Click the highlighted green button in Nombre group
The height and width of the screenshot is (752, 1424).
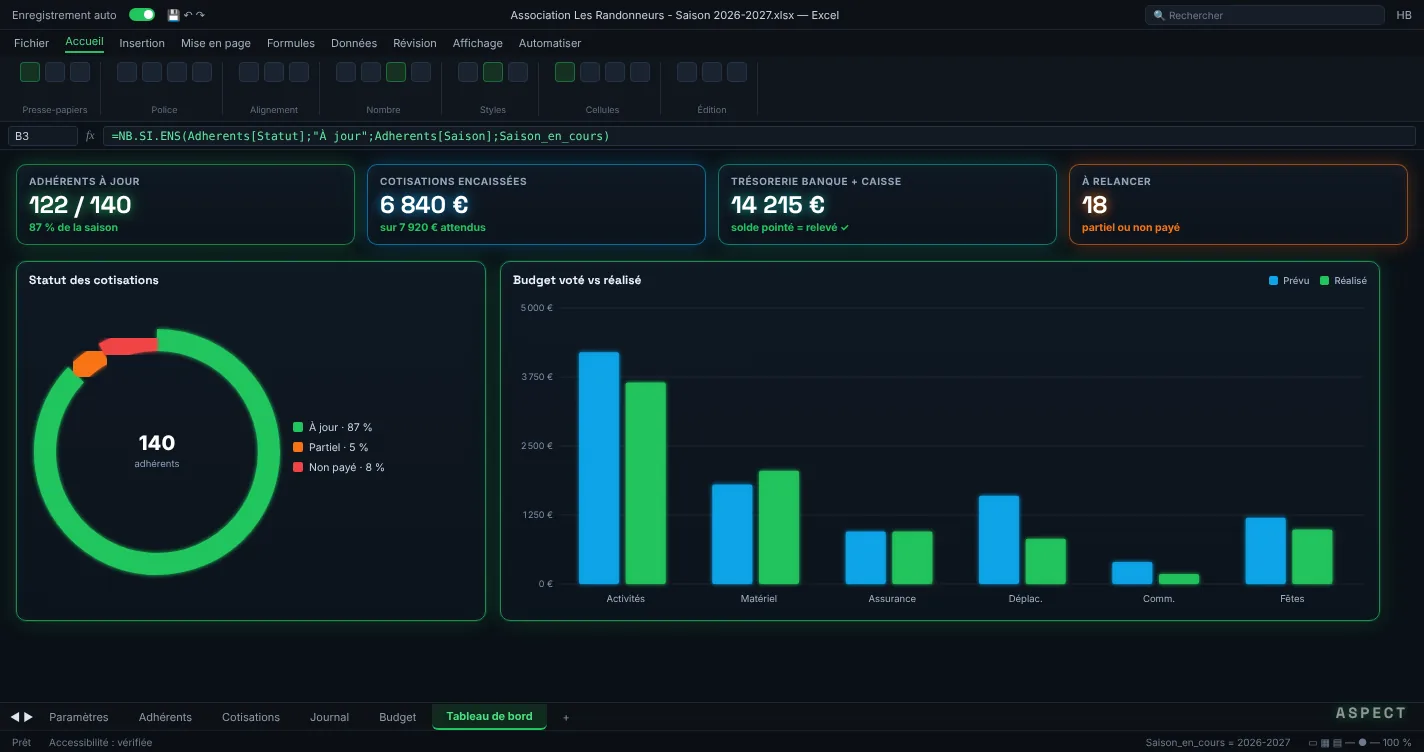tap(396, 72)
